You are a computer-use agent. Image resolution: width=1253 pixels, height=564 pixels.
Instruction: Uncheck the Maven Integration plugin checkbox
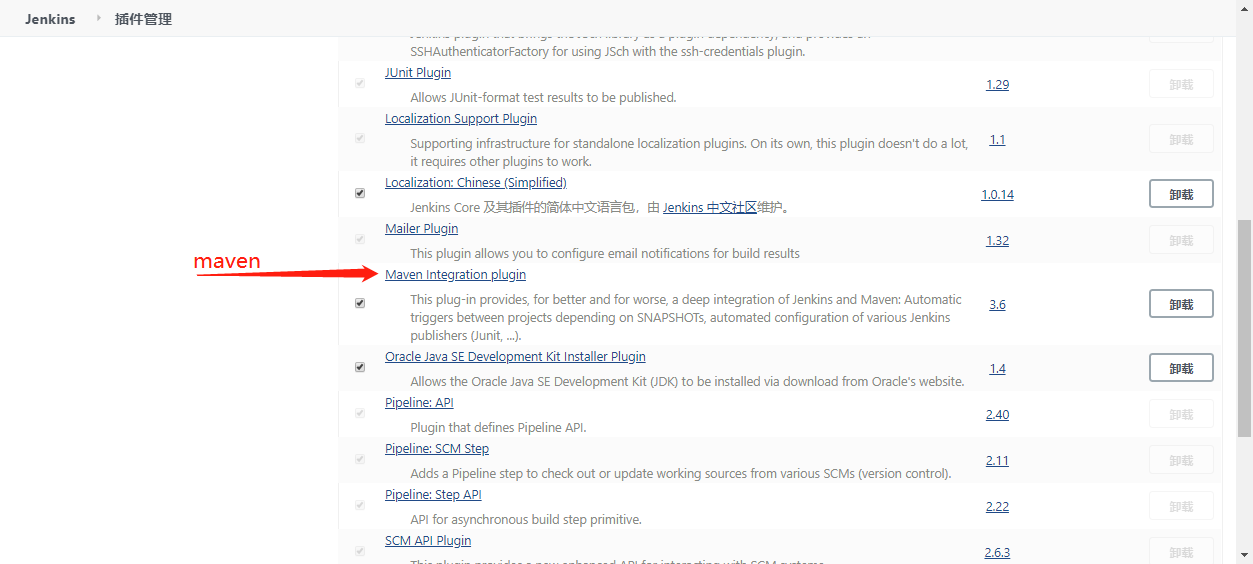coord(360,303)
